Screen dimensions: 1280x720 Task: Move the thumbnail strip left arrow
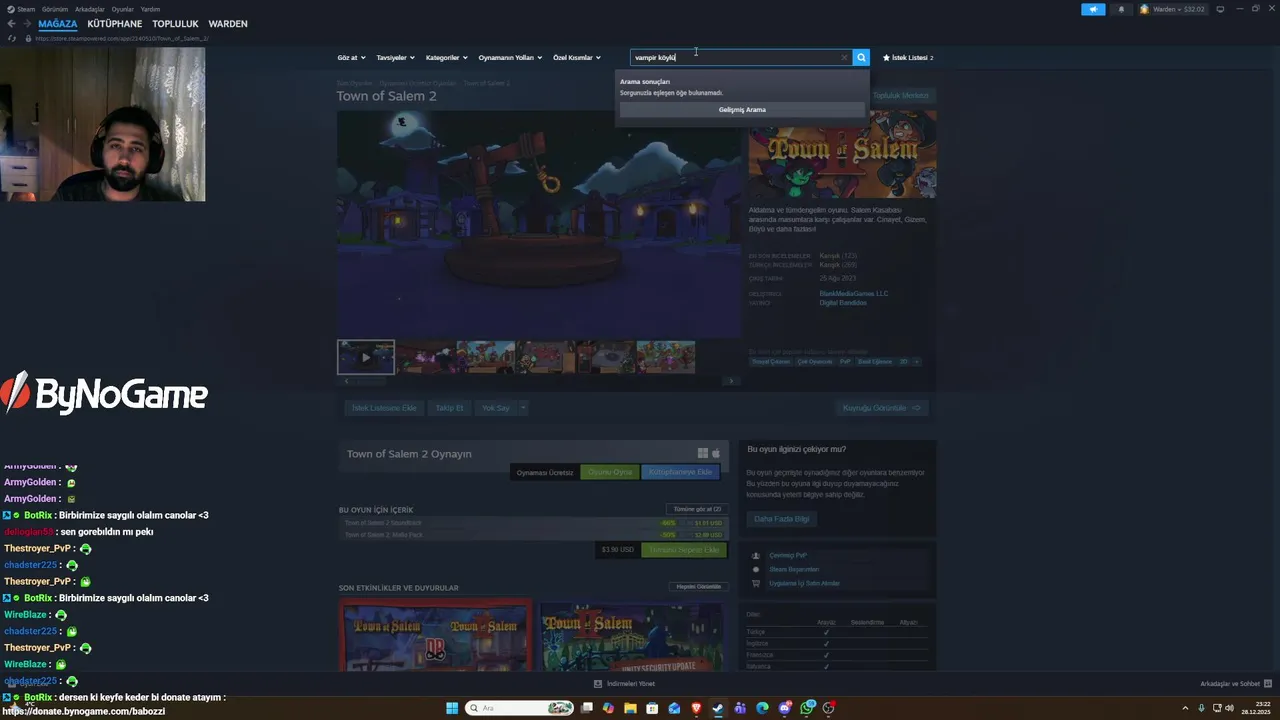click(x=346, y=381)
